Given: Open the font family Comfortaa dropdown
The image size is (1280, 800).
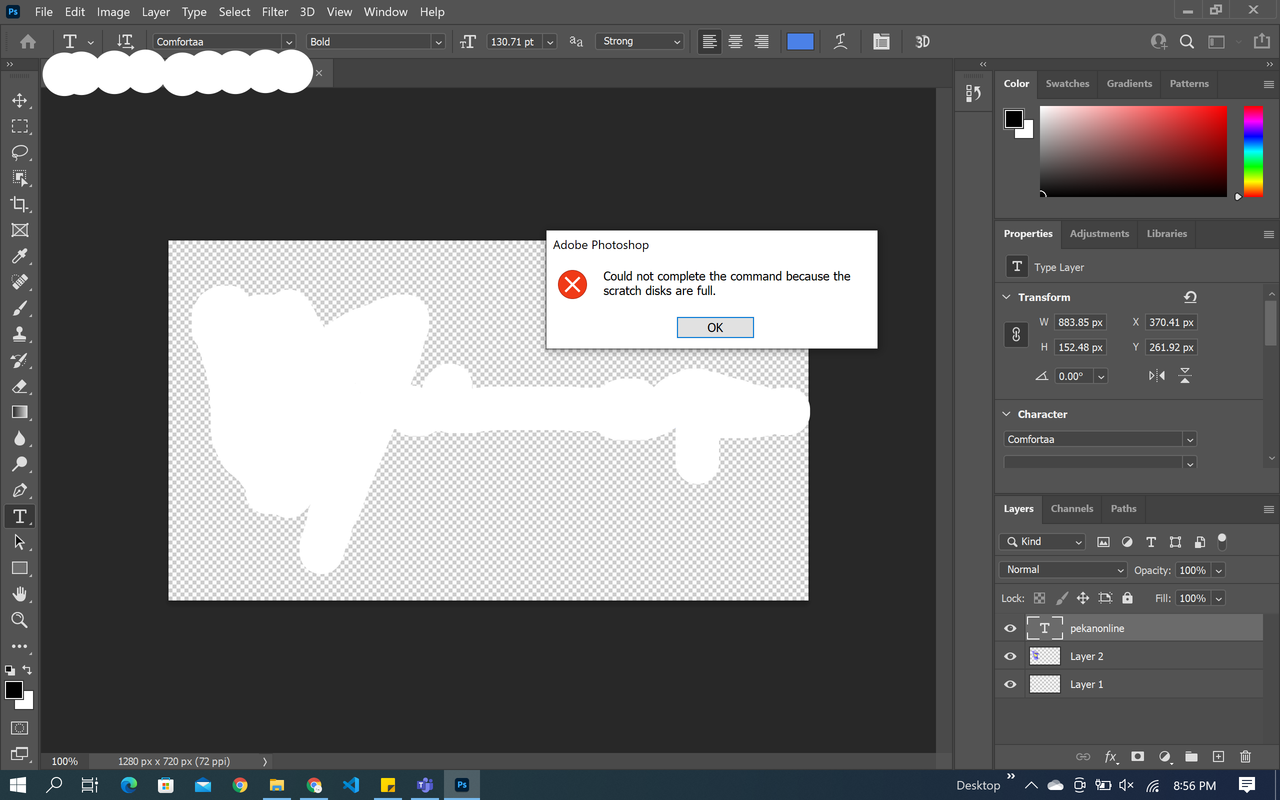Looking at the screenshot, I should 288,42.
